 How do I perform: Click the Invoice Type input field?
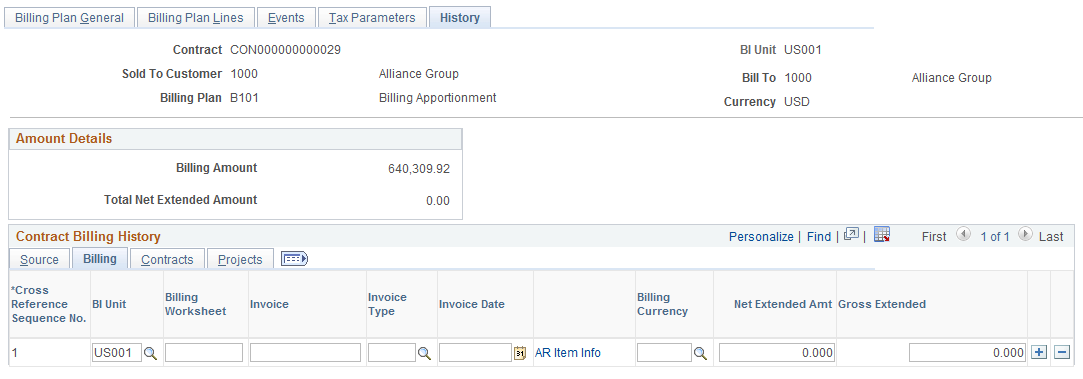pyautogui.click(x=392, y=353)
